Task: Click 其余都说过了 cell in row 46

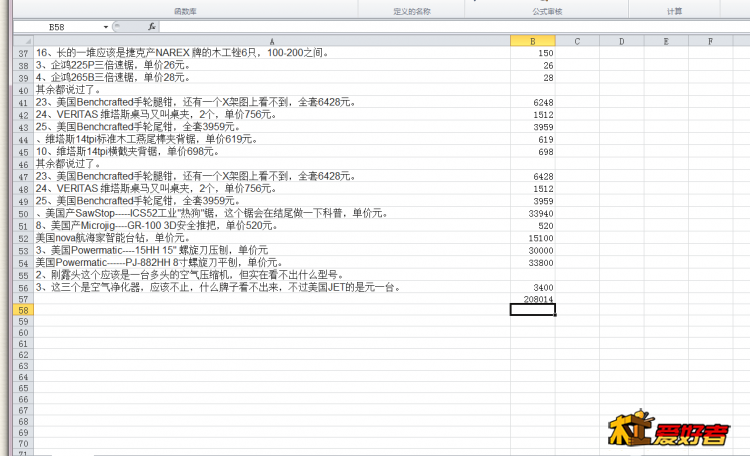Action: pos(272,164)
